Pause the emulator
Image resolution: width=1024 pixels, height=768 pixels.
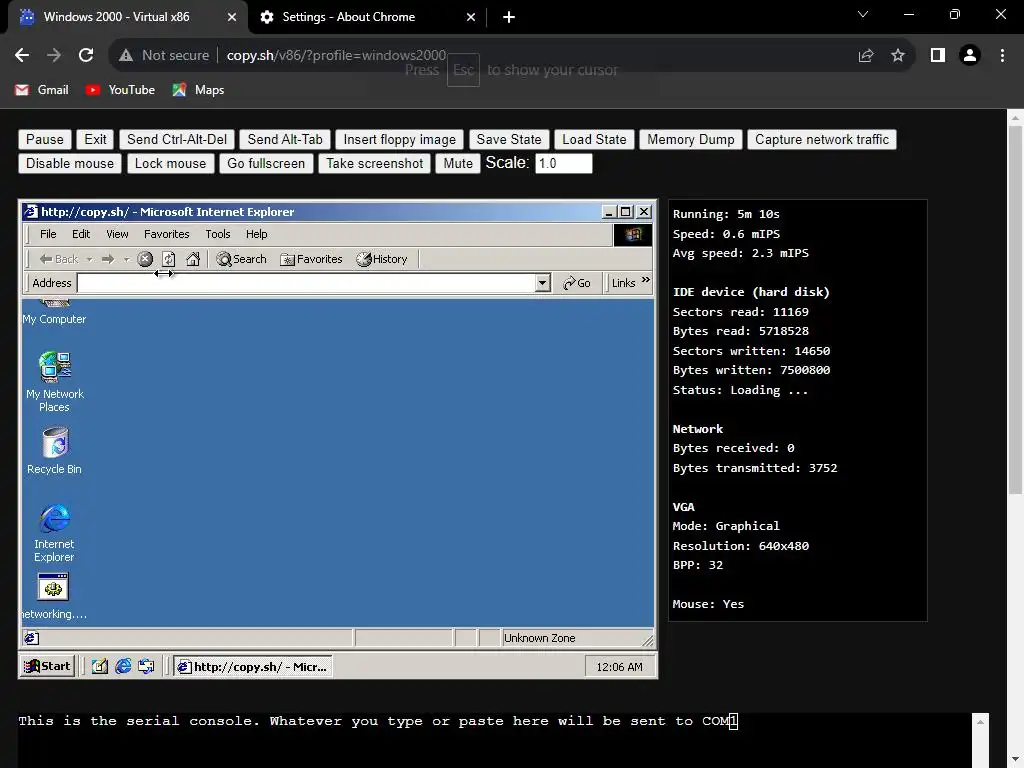click(x=44, y=139)
